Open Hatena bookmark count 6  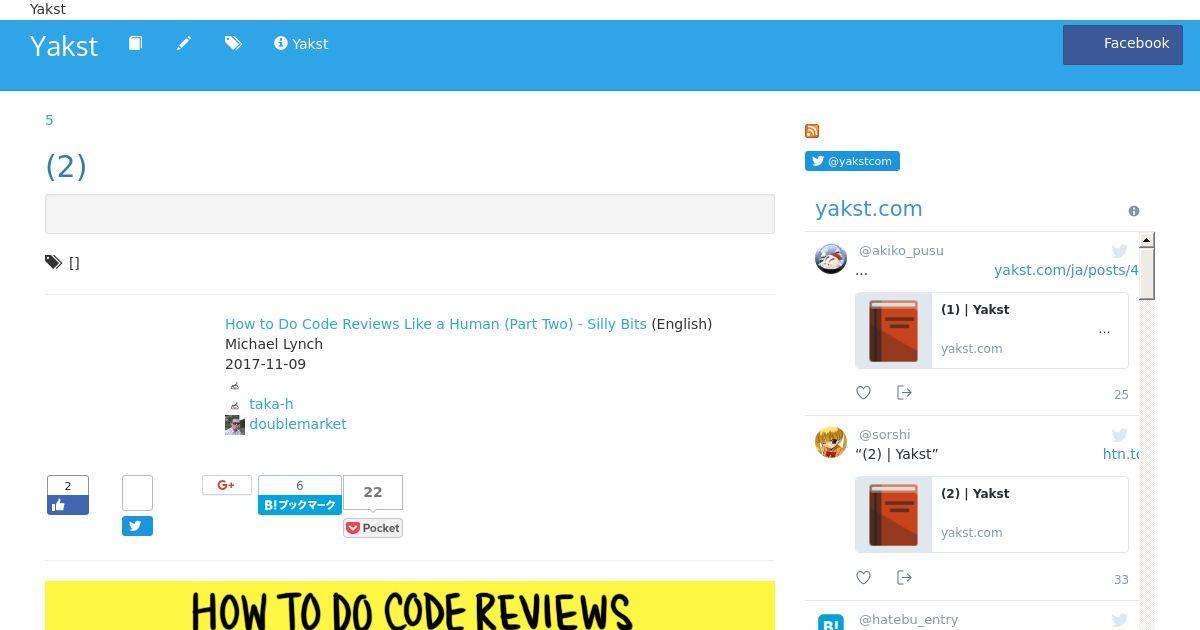pos(300,486)
